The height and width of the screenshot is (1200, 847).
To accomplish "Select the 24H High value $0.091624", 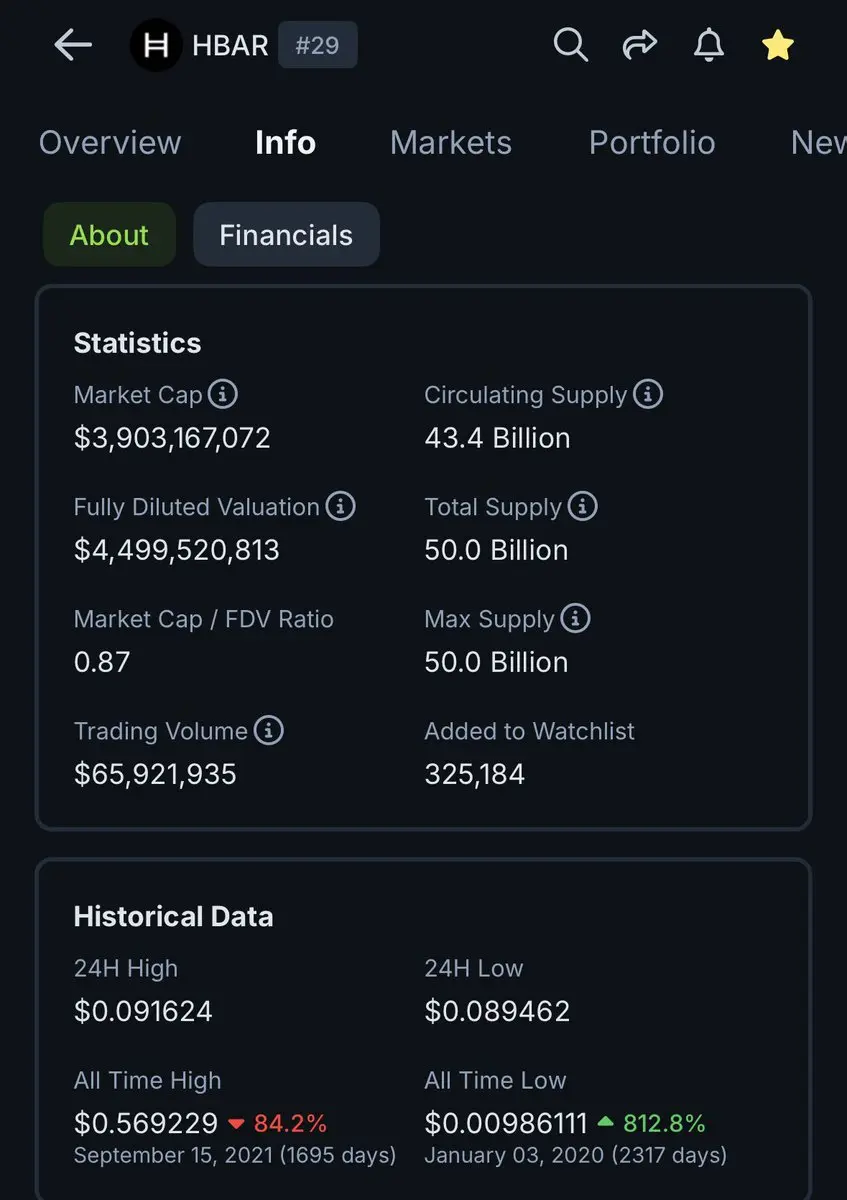I will coord(143,1011).
